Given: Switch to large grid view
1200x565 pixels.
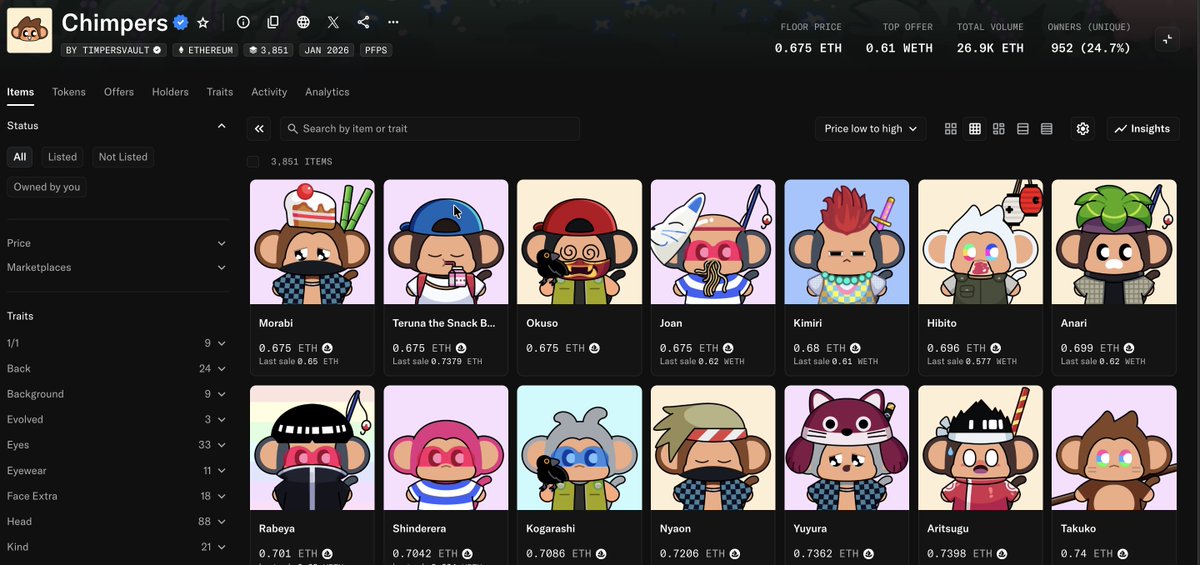Looking at the screenshot, I should pos(951,129).
